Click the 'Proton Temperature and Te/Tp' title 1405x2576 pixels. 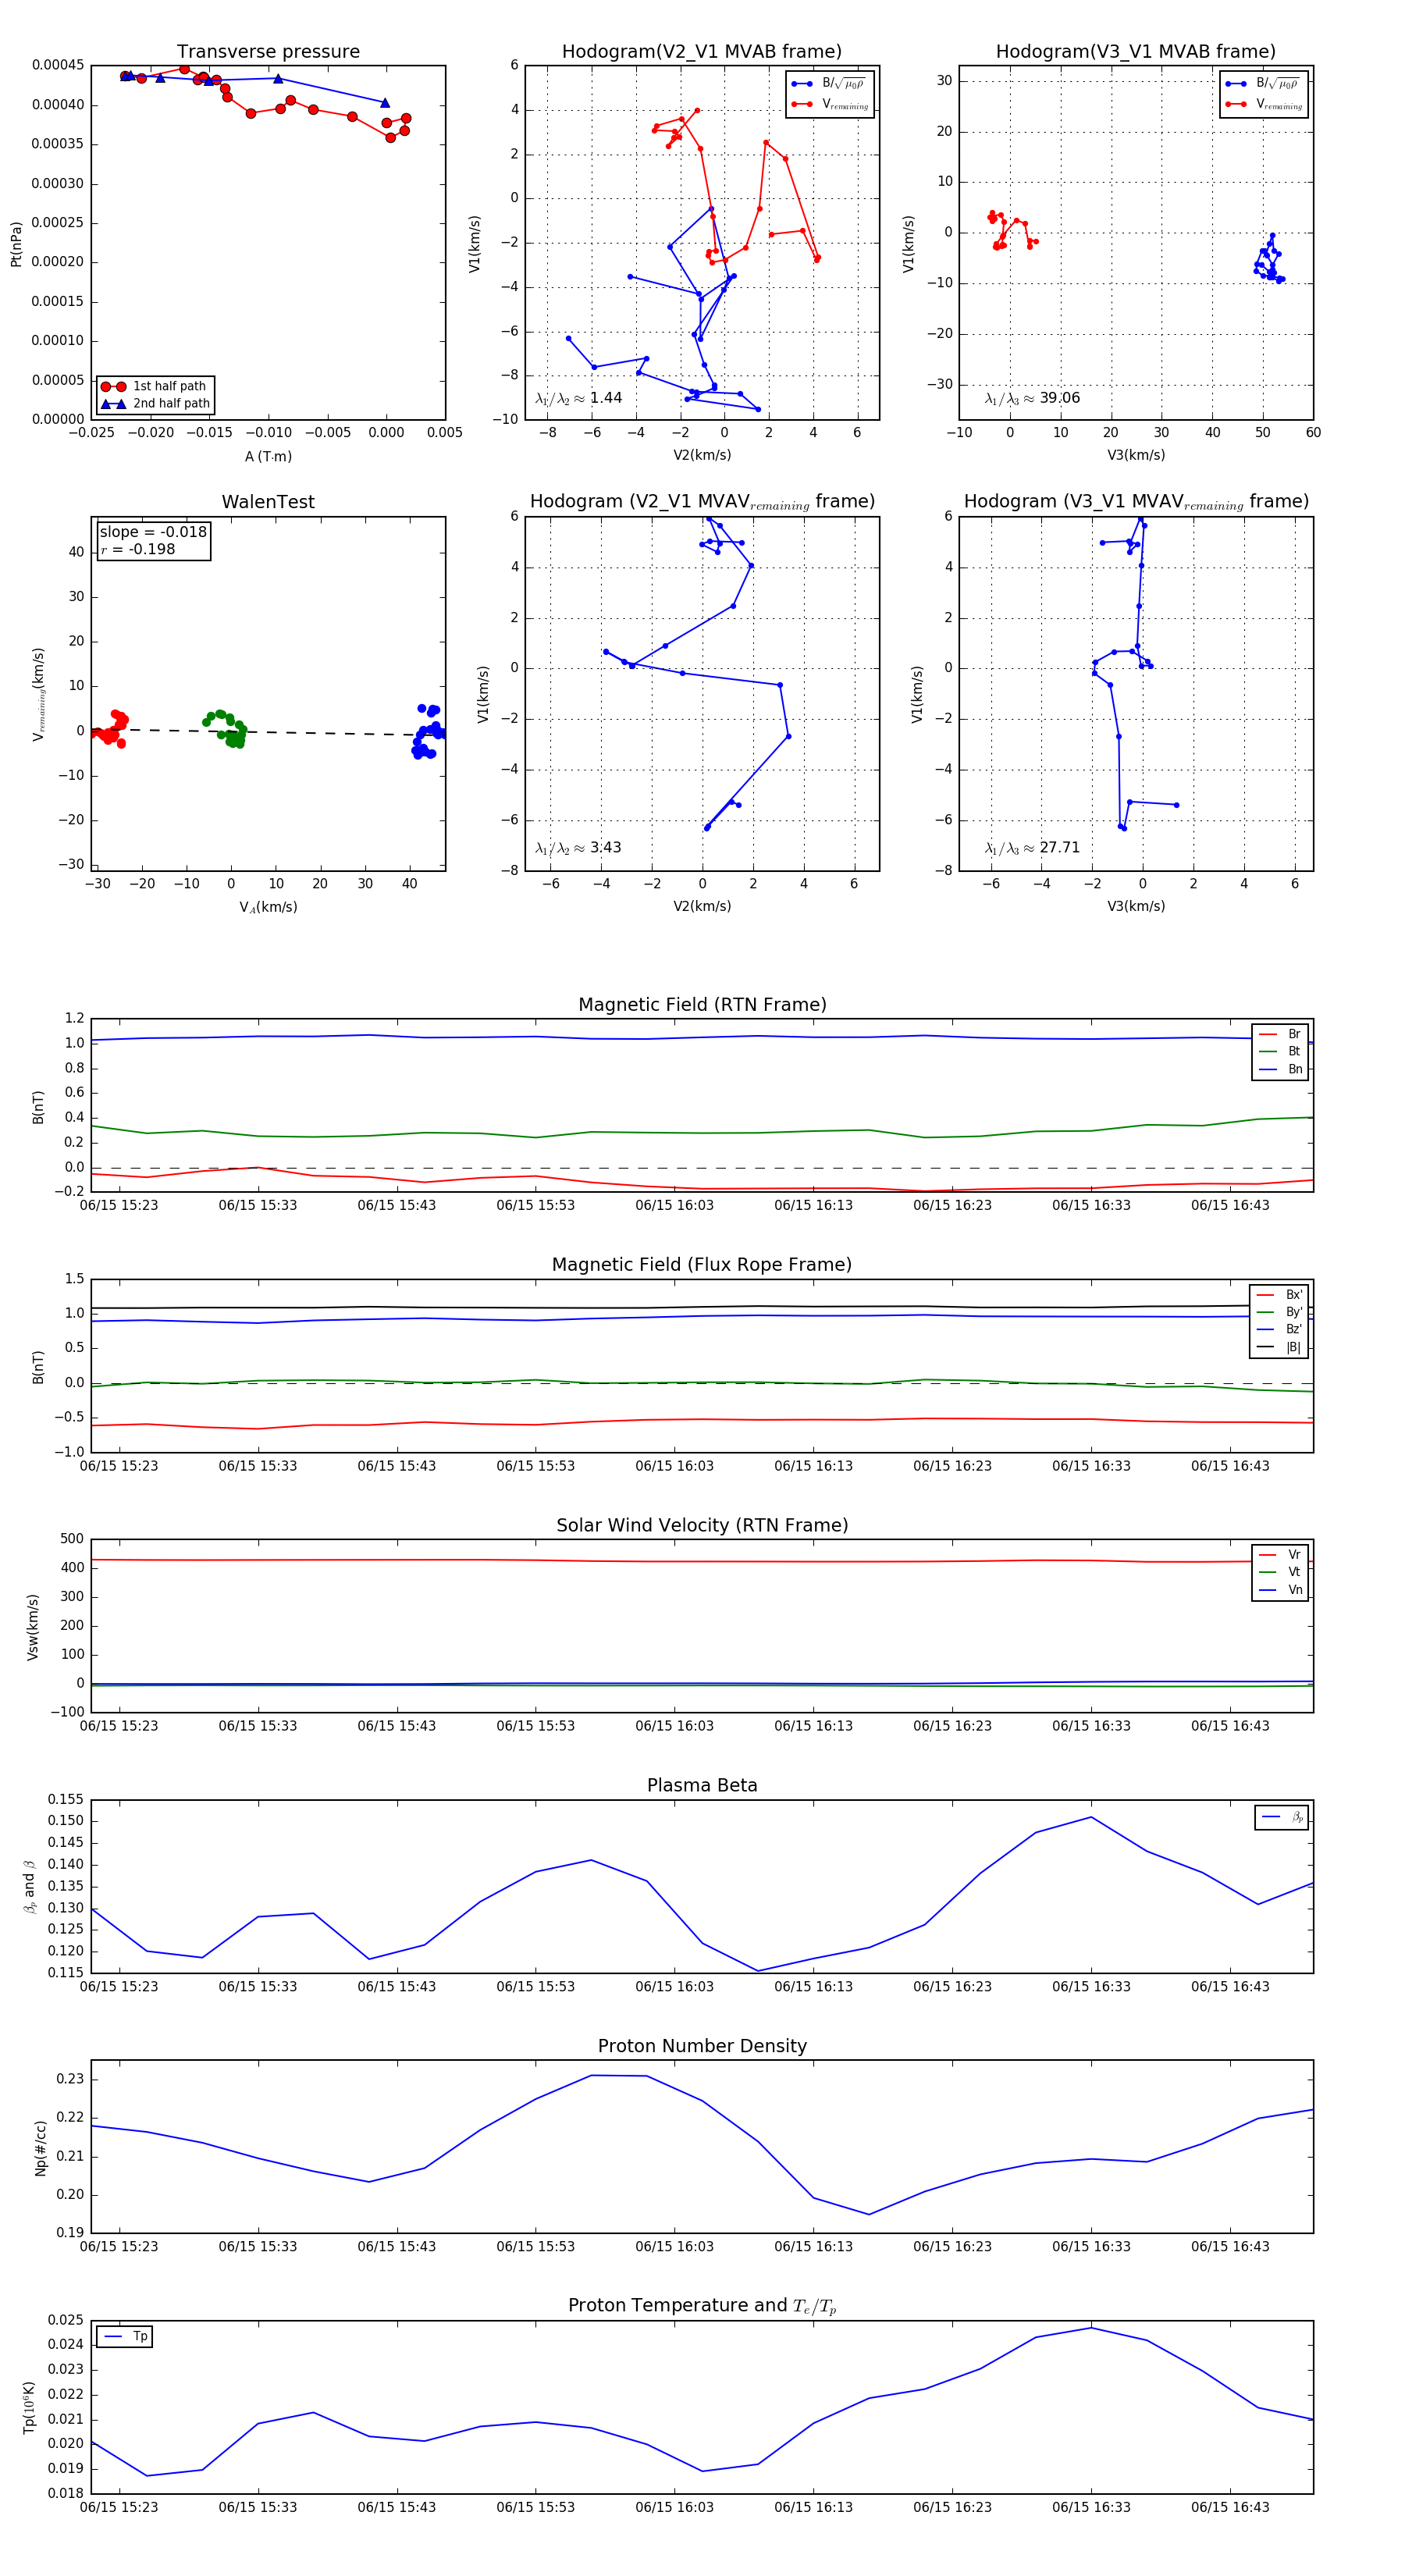coord(702,2306)
